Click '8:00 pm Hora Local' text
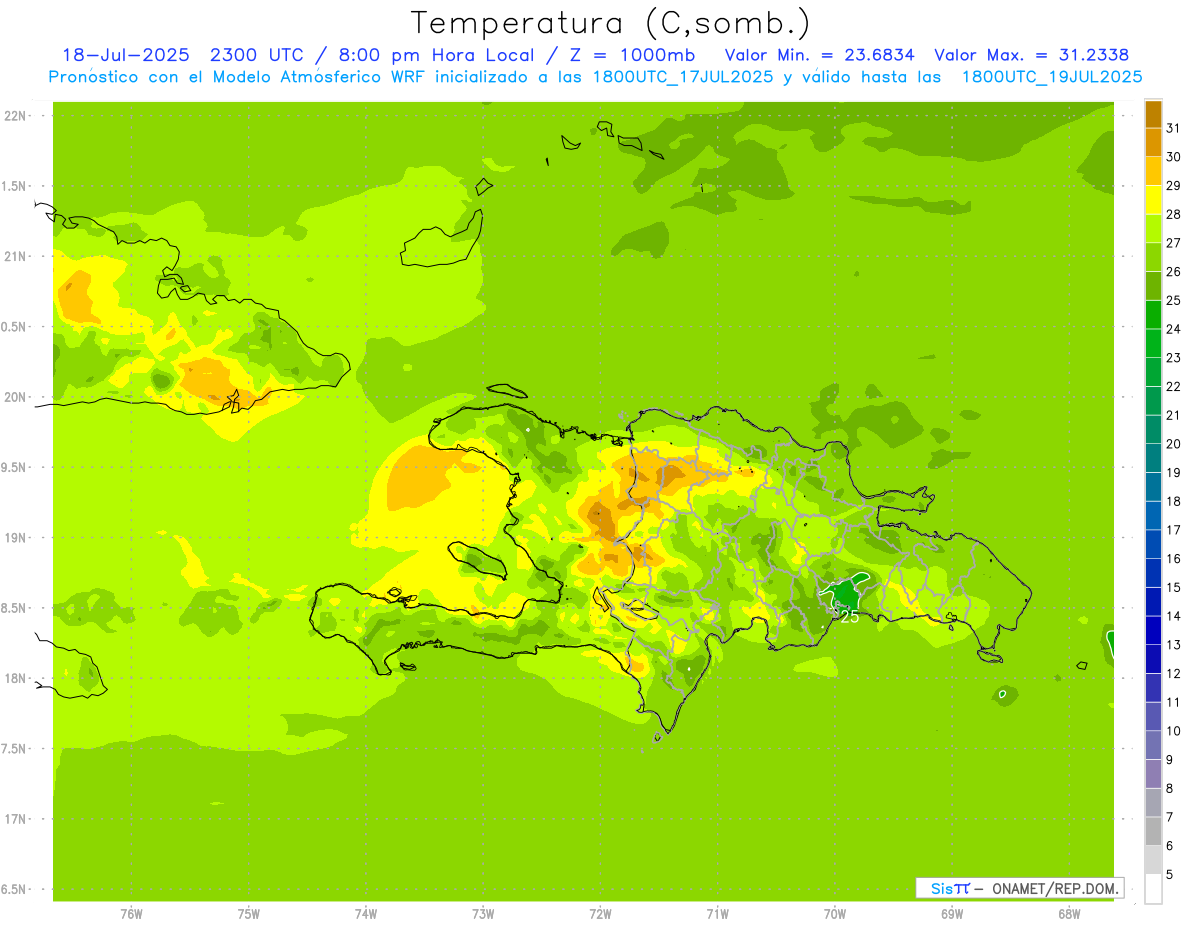The width and height of the screenshot is (1200, 927). pyautogui.click(x=436, y=55)
